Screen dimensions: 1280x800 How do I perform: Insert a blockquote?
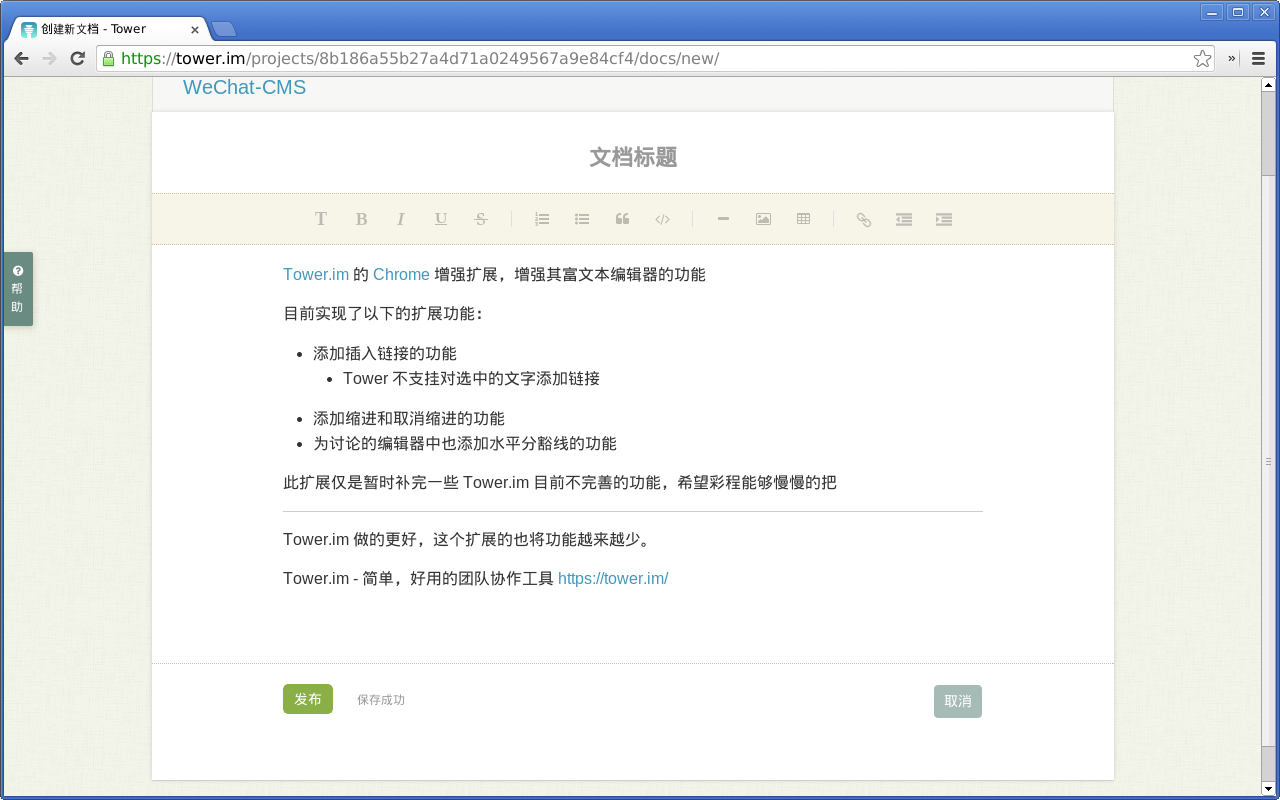(622, 219)
